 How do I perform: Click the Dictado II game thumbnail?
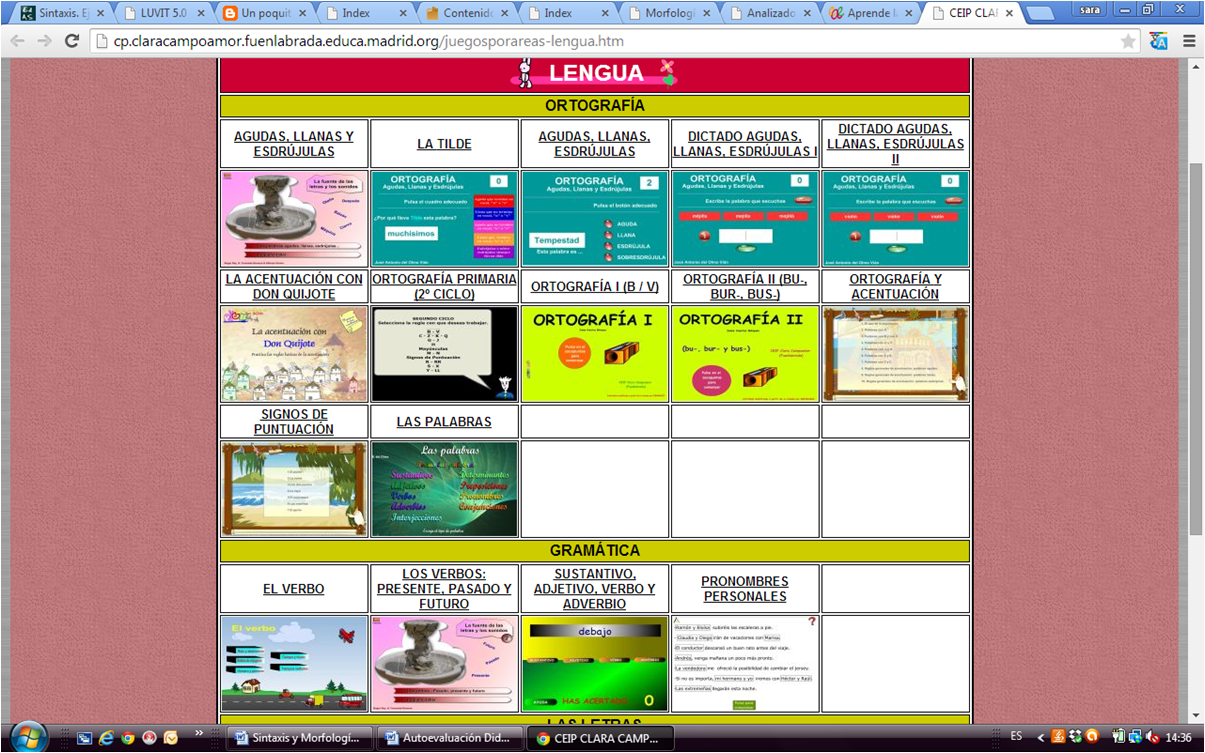895,219
